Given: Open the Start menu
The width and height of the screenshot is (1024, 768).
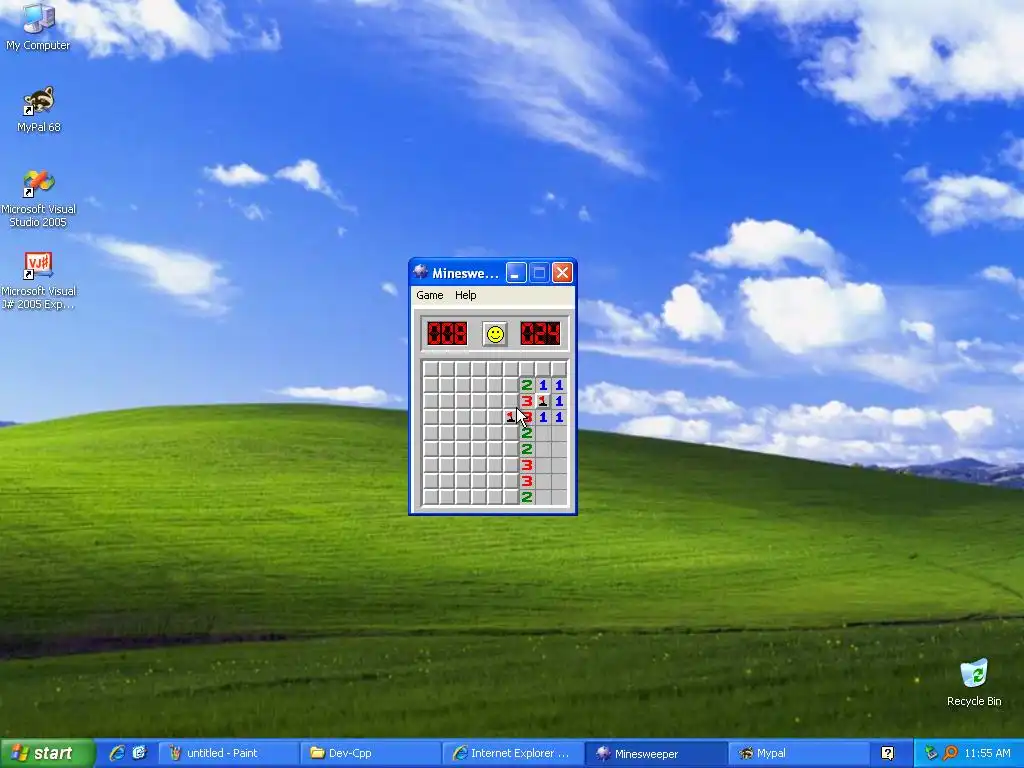Looking at the screenshot, I should point(46,753).
